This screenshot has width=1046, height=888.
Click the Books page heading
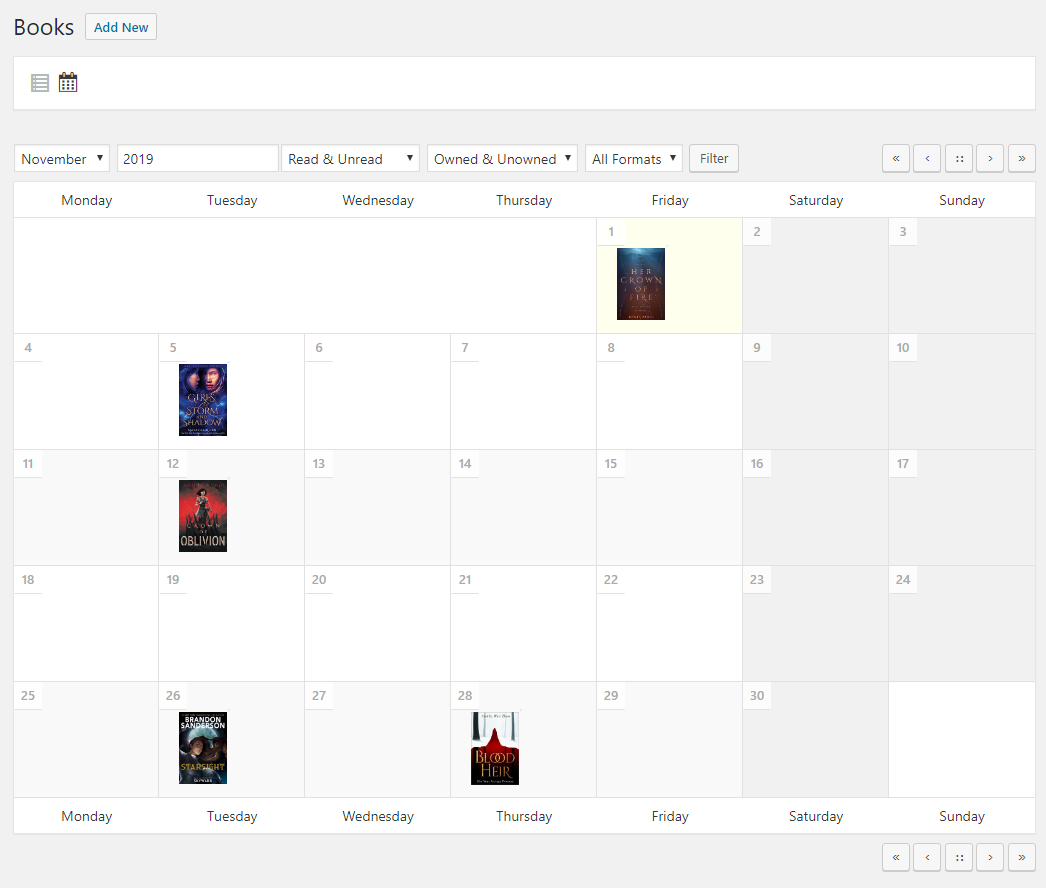[44, 27]
